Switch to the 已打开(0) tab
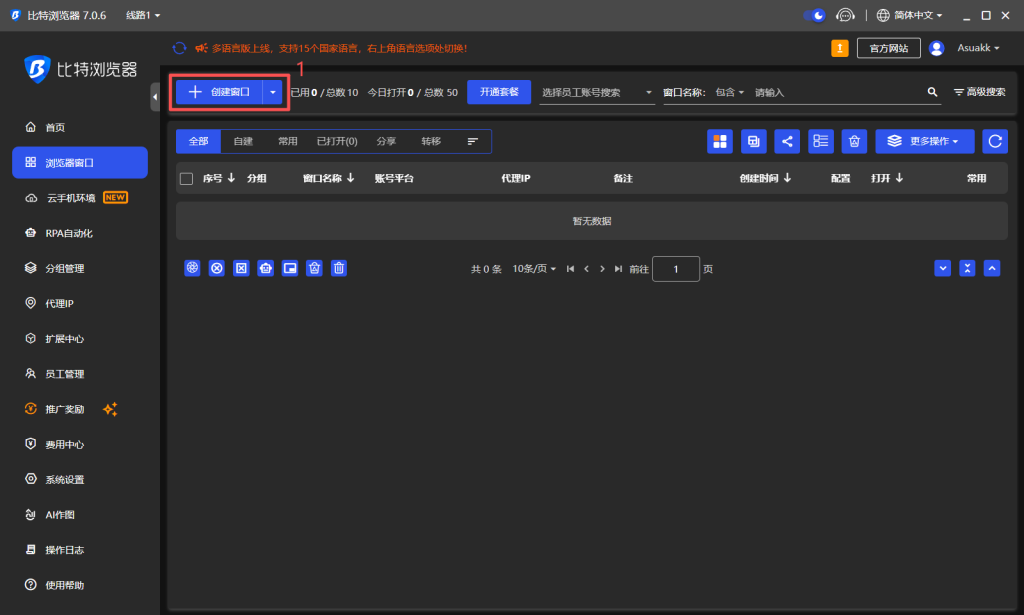The width and height of the screenshot is (1024, 615). tap(337, 141)
